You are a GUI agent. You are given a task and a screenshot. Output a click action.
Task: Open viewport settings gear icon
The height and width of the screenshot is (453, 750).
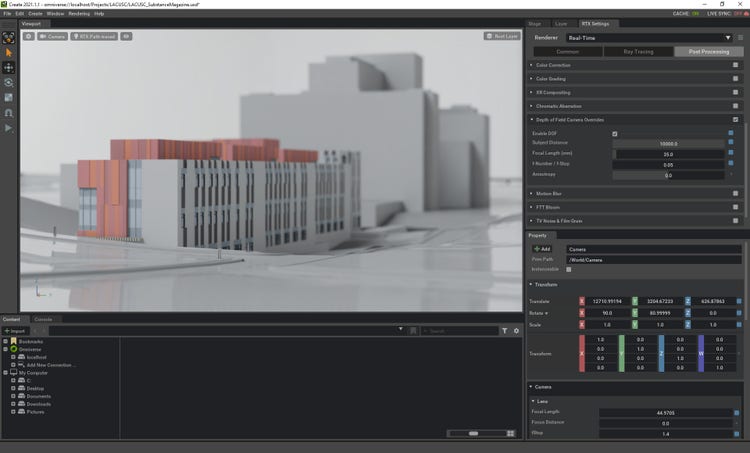[x=29, y=36]
